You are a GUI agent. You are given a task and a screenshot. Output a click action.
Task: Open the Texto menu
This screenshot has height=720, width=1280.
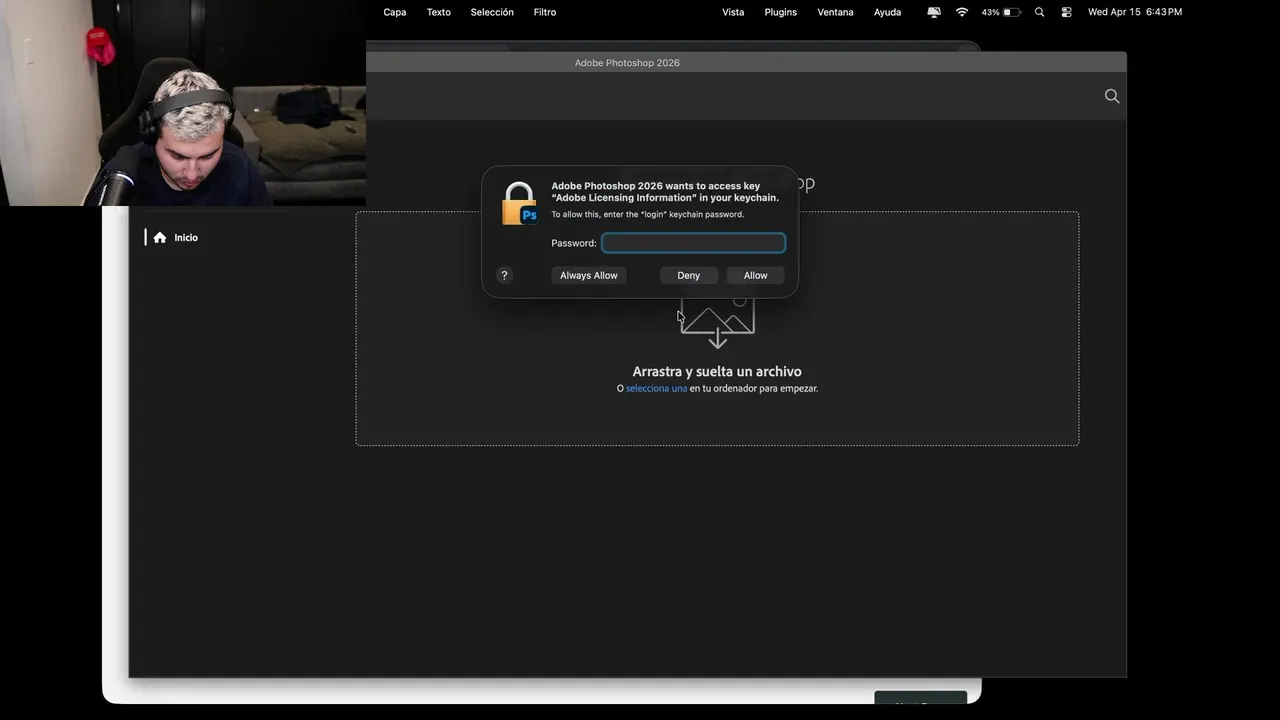click(x=439, y=12)
